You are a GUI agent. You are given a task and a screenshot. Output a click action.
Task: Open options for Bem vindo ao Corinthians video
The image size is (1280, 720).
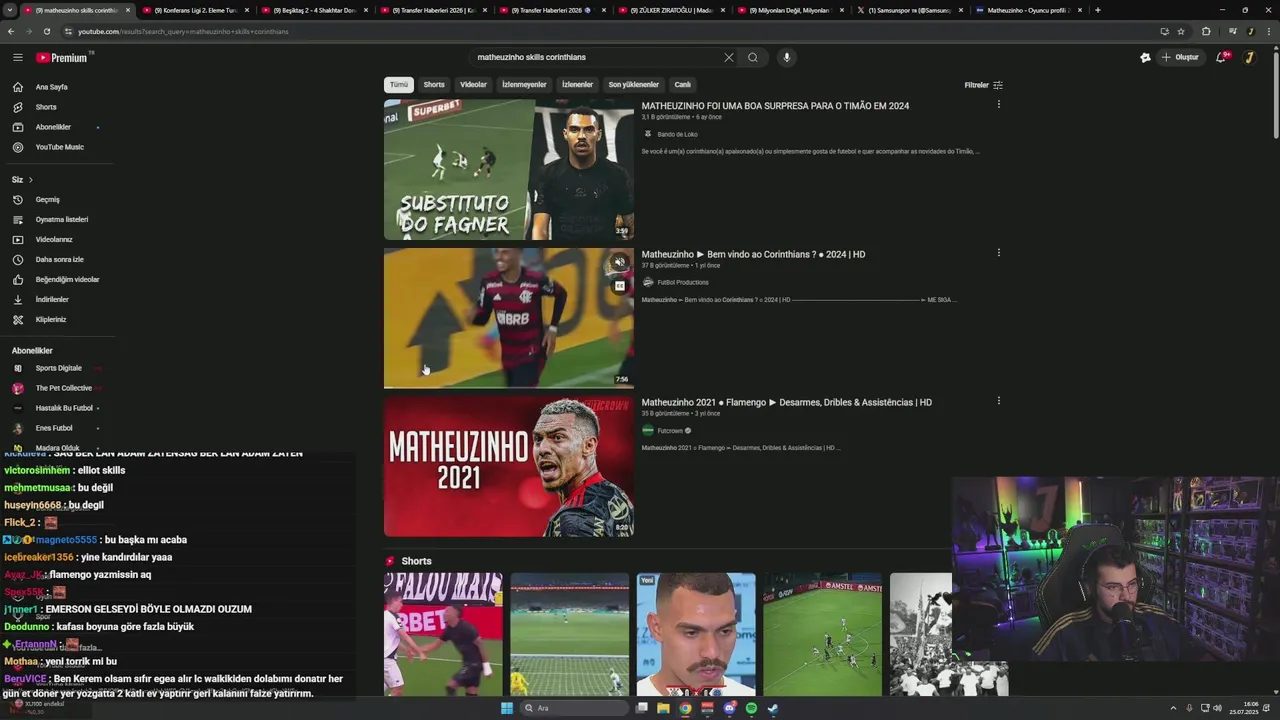tap(998, 253)
